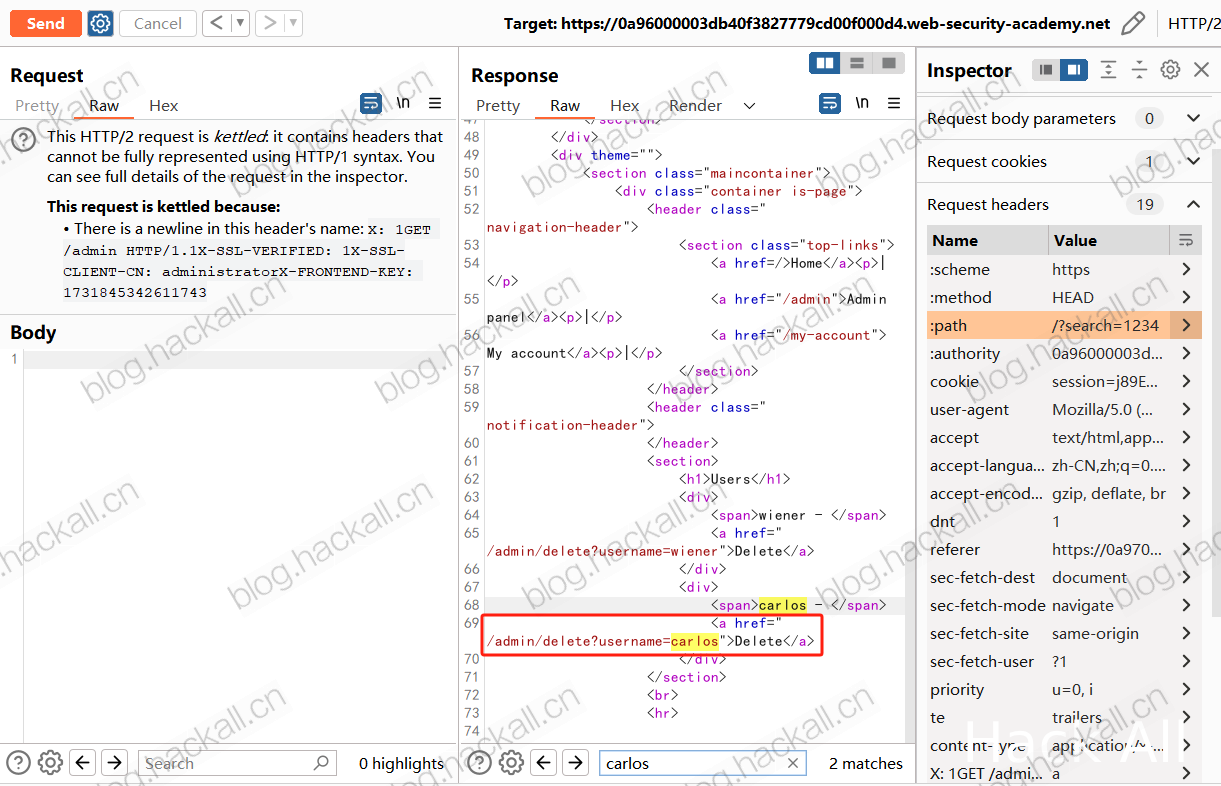The height and width of the screenshot is (786, 1221).
Task: Open the Request panel hamburger menu
Action: (435, 103)
